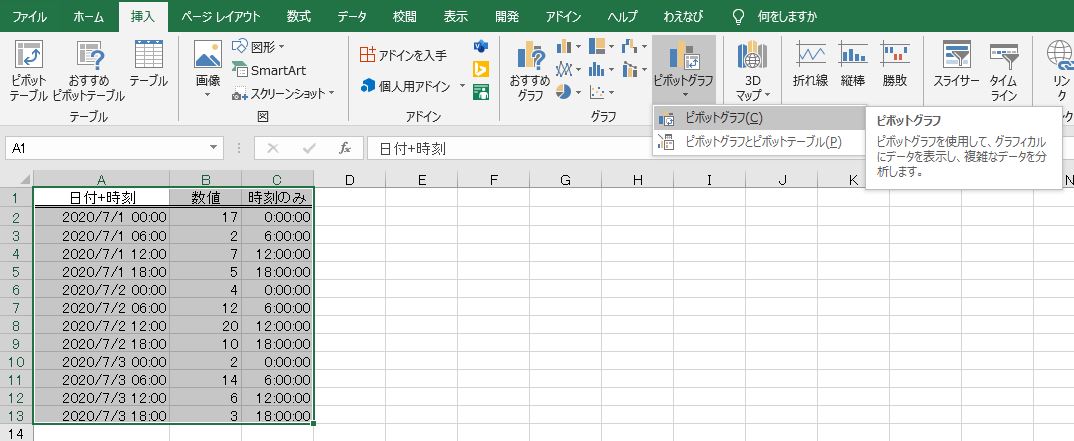The width and height of the screenshot is (1074, 441).
Task: Open the 画像 dropdown arrow
Action: 208,94
